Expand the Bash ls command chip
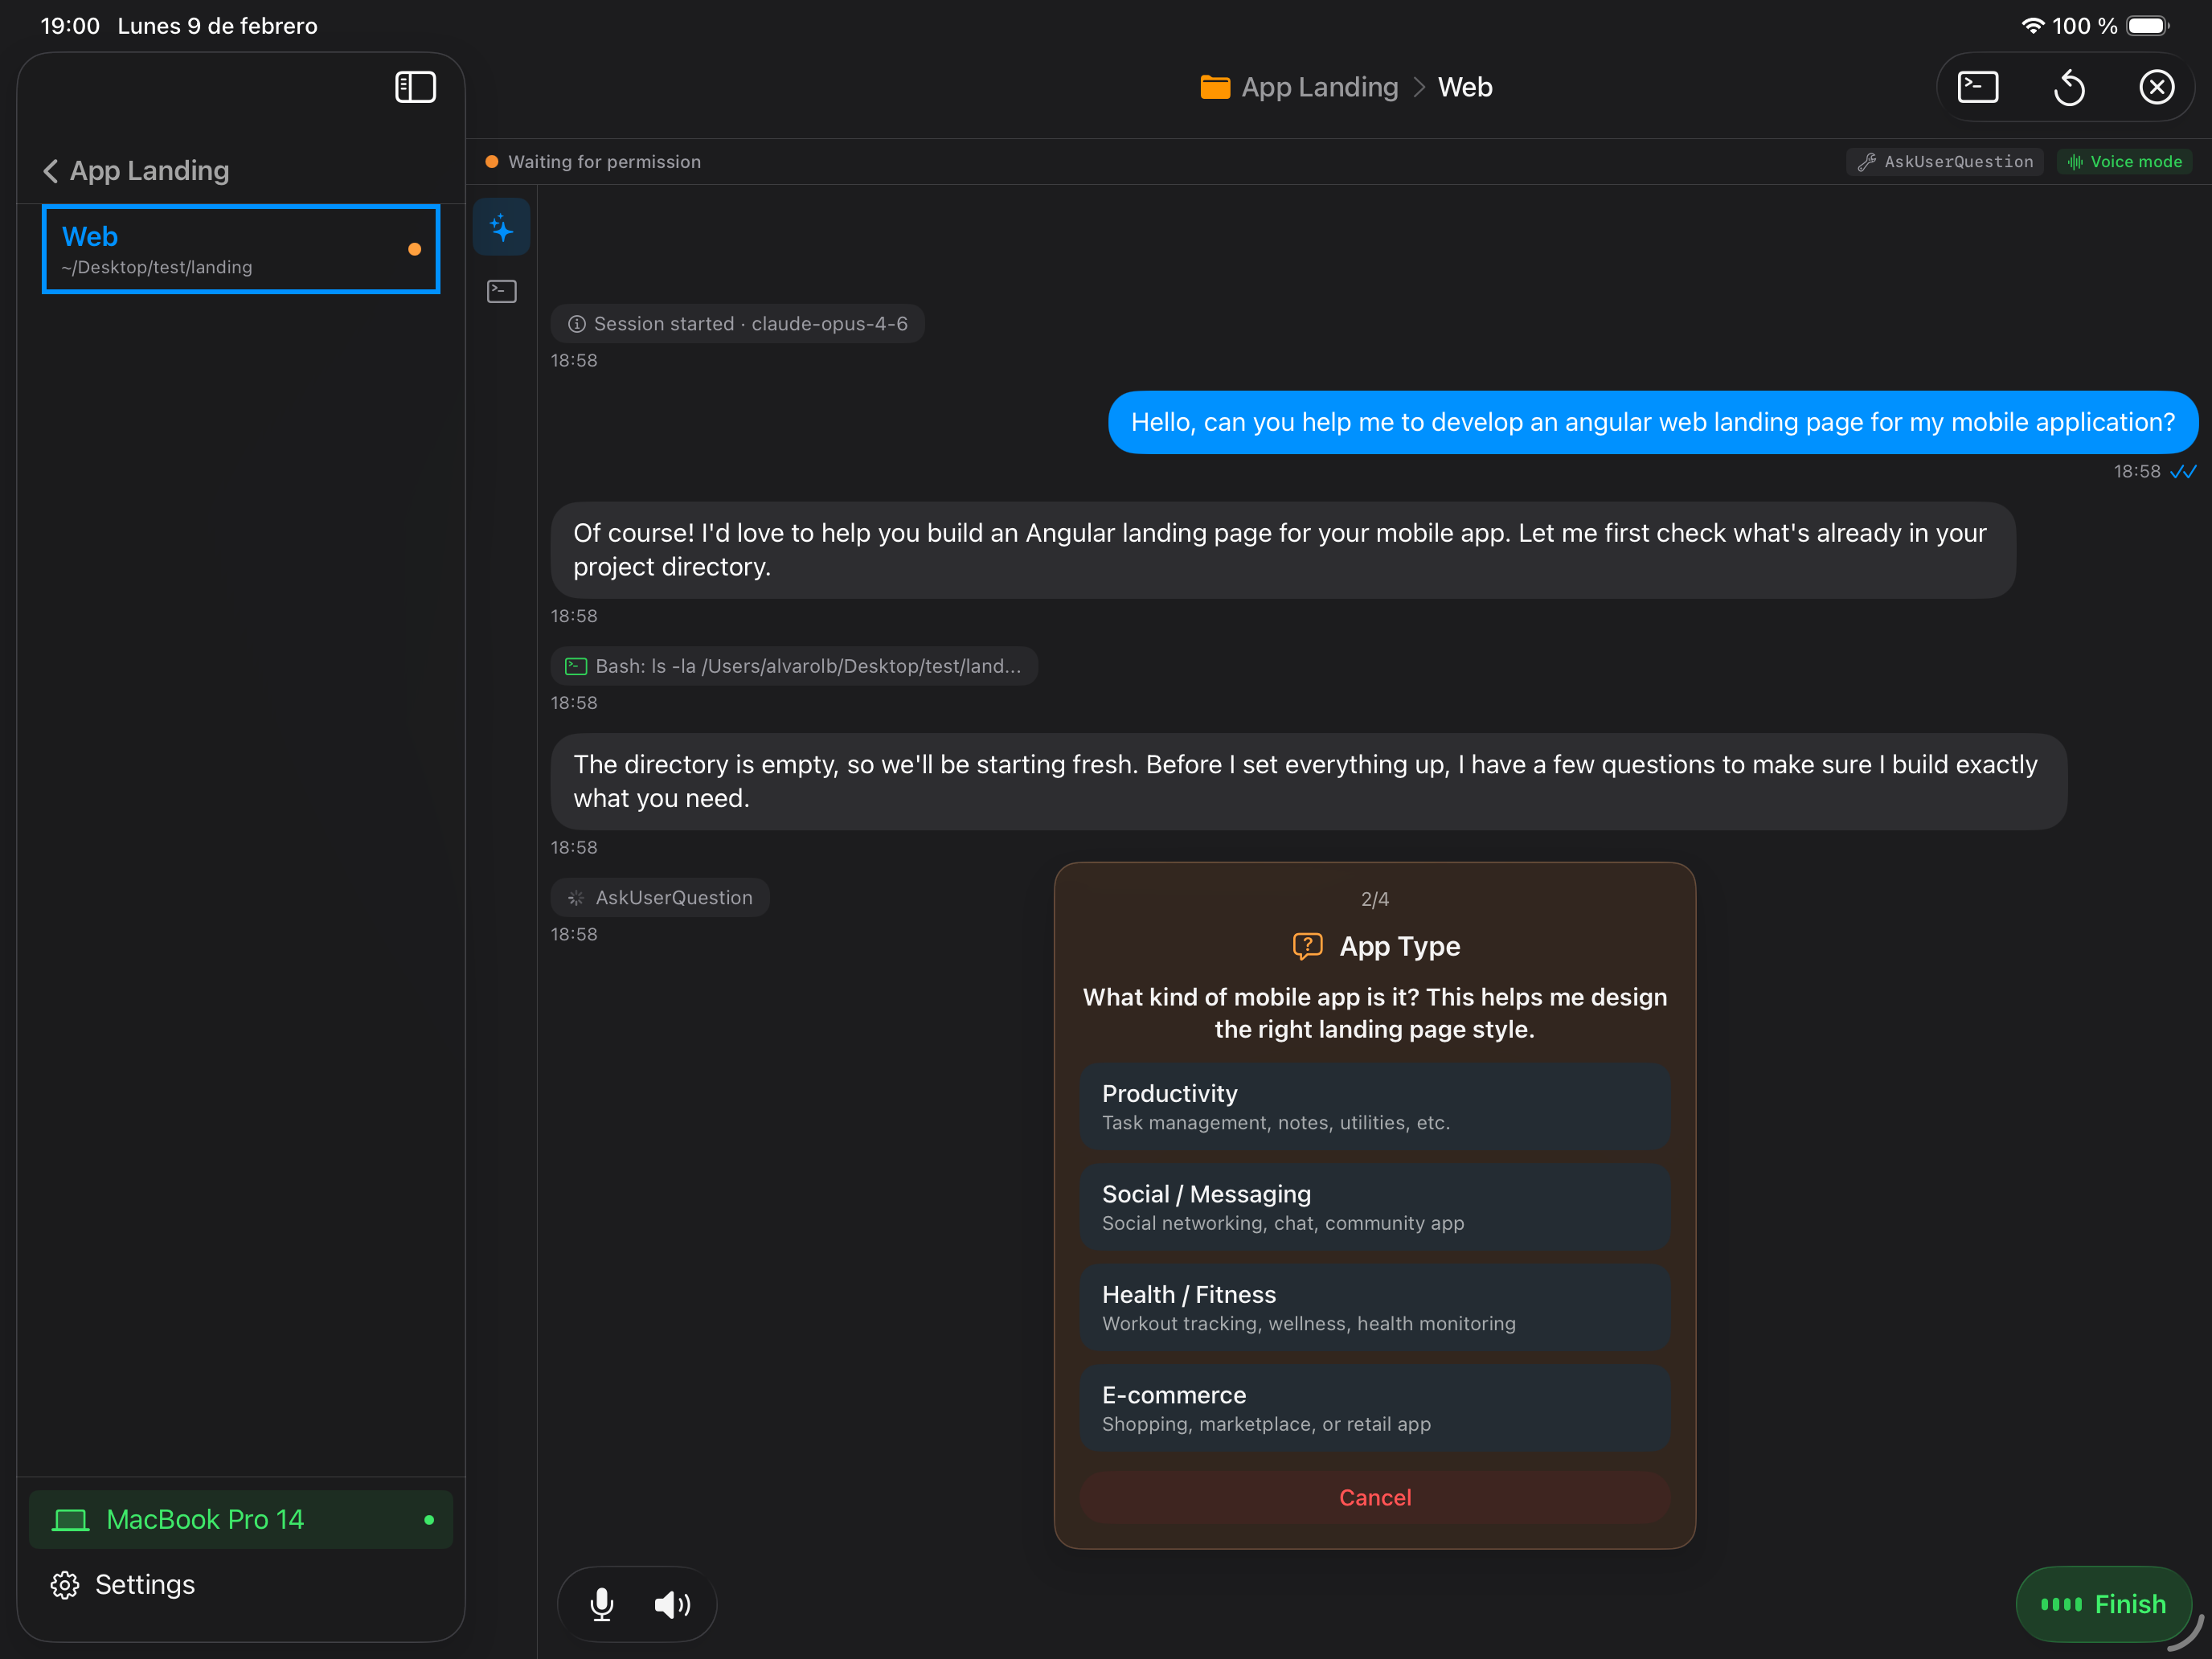Image resolution: width=2212 pixels, height=1659 pixels. (794, 665)
